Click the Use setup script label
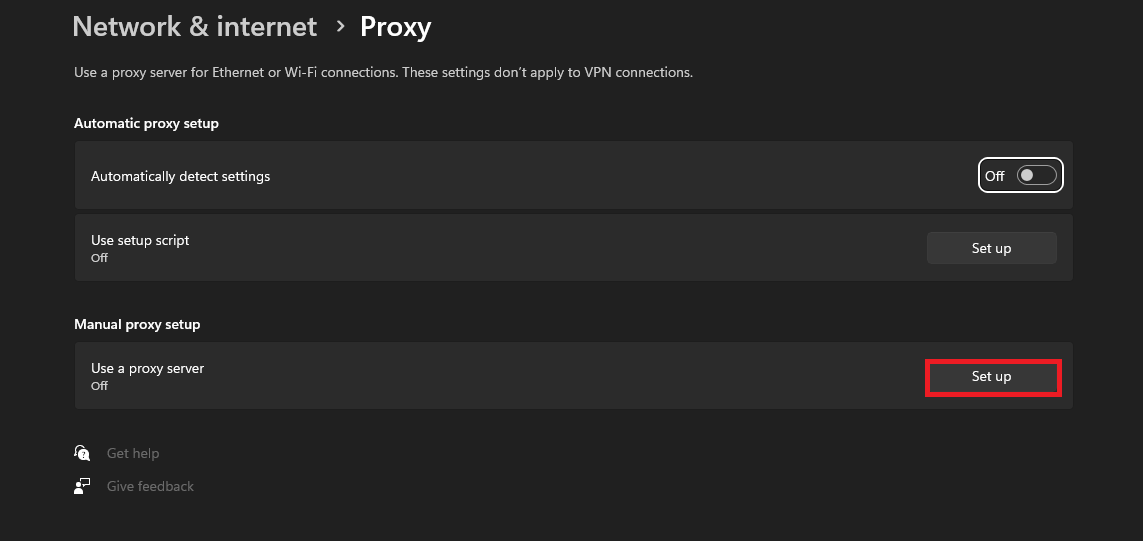Image resolution: width=1143 pixels, height=541 pixels. pos(140,240)
